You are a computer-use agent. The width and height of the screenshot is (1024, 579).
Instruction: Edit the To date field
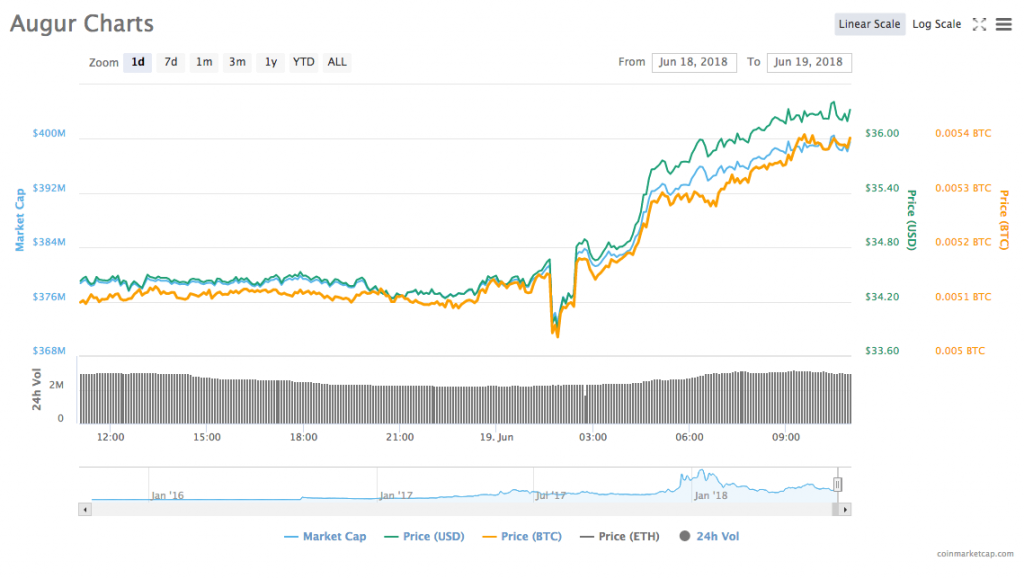pyautogui.click(x=808, y=62)
